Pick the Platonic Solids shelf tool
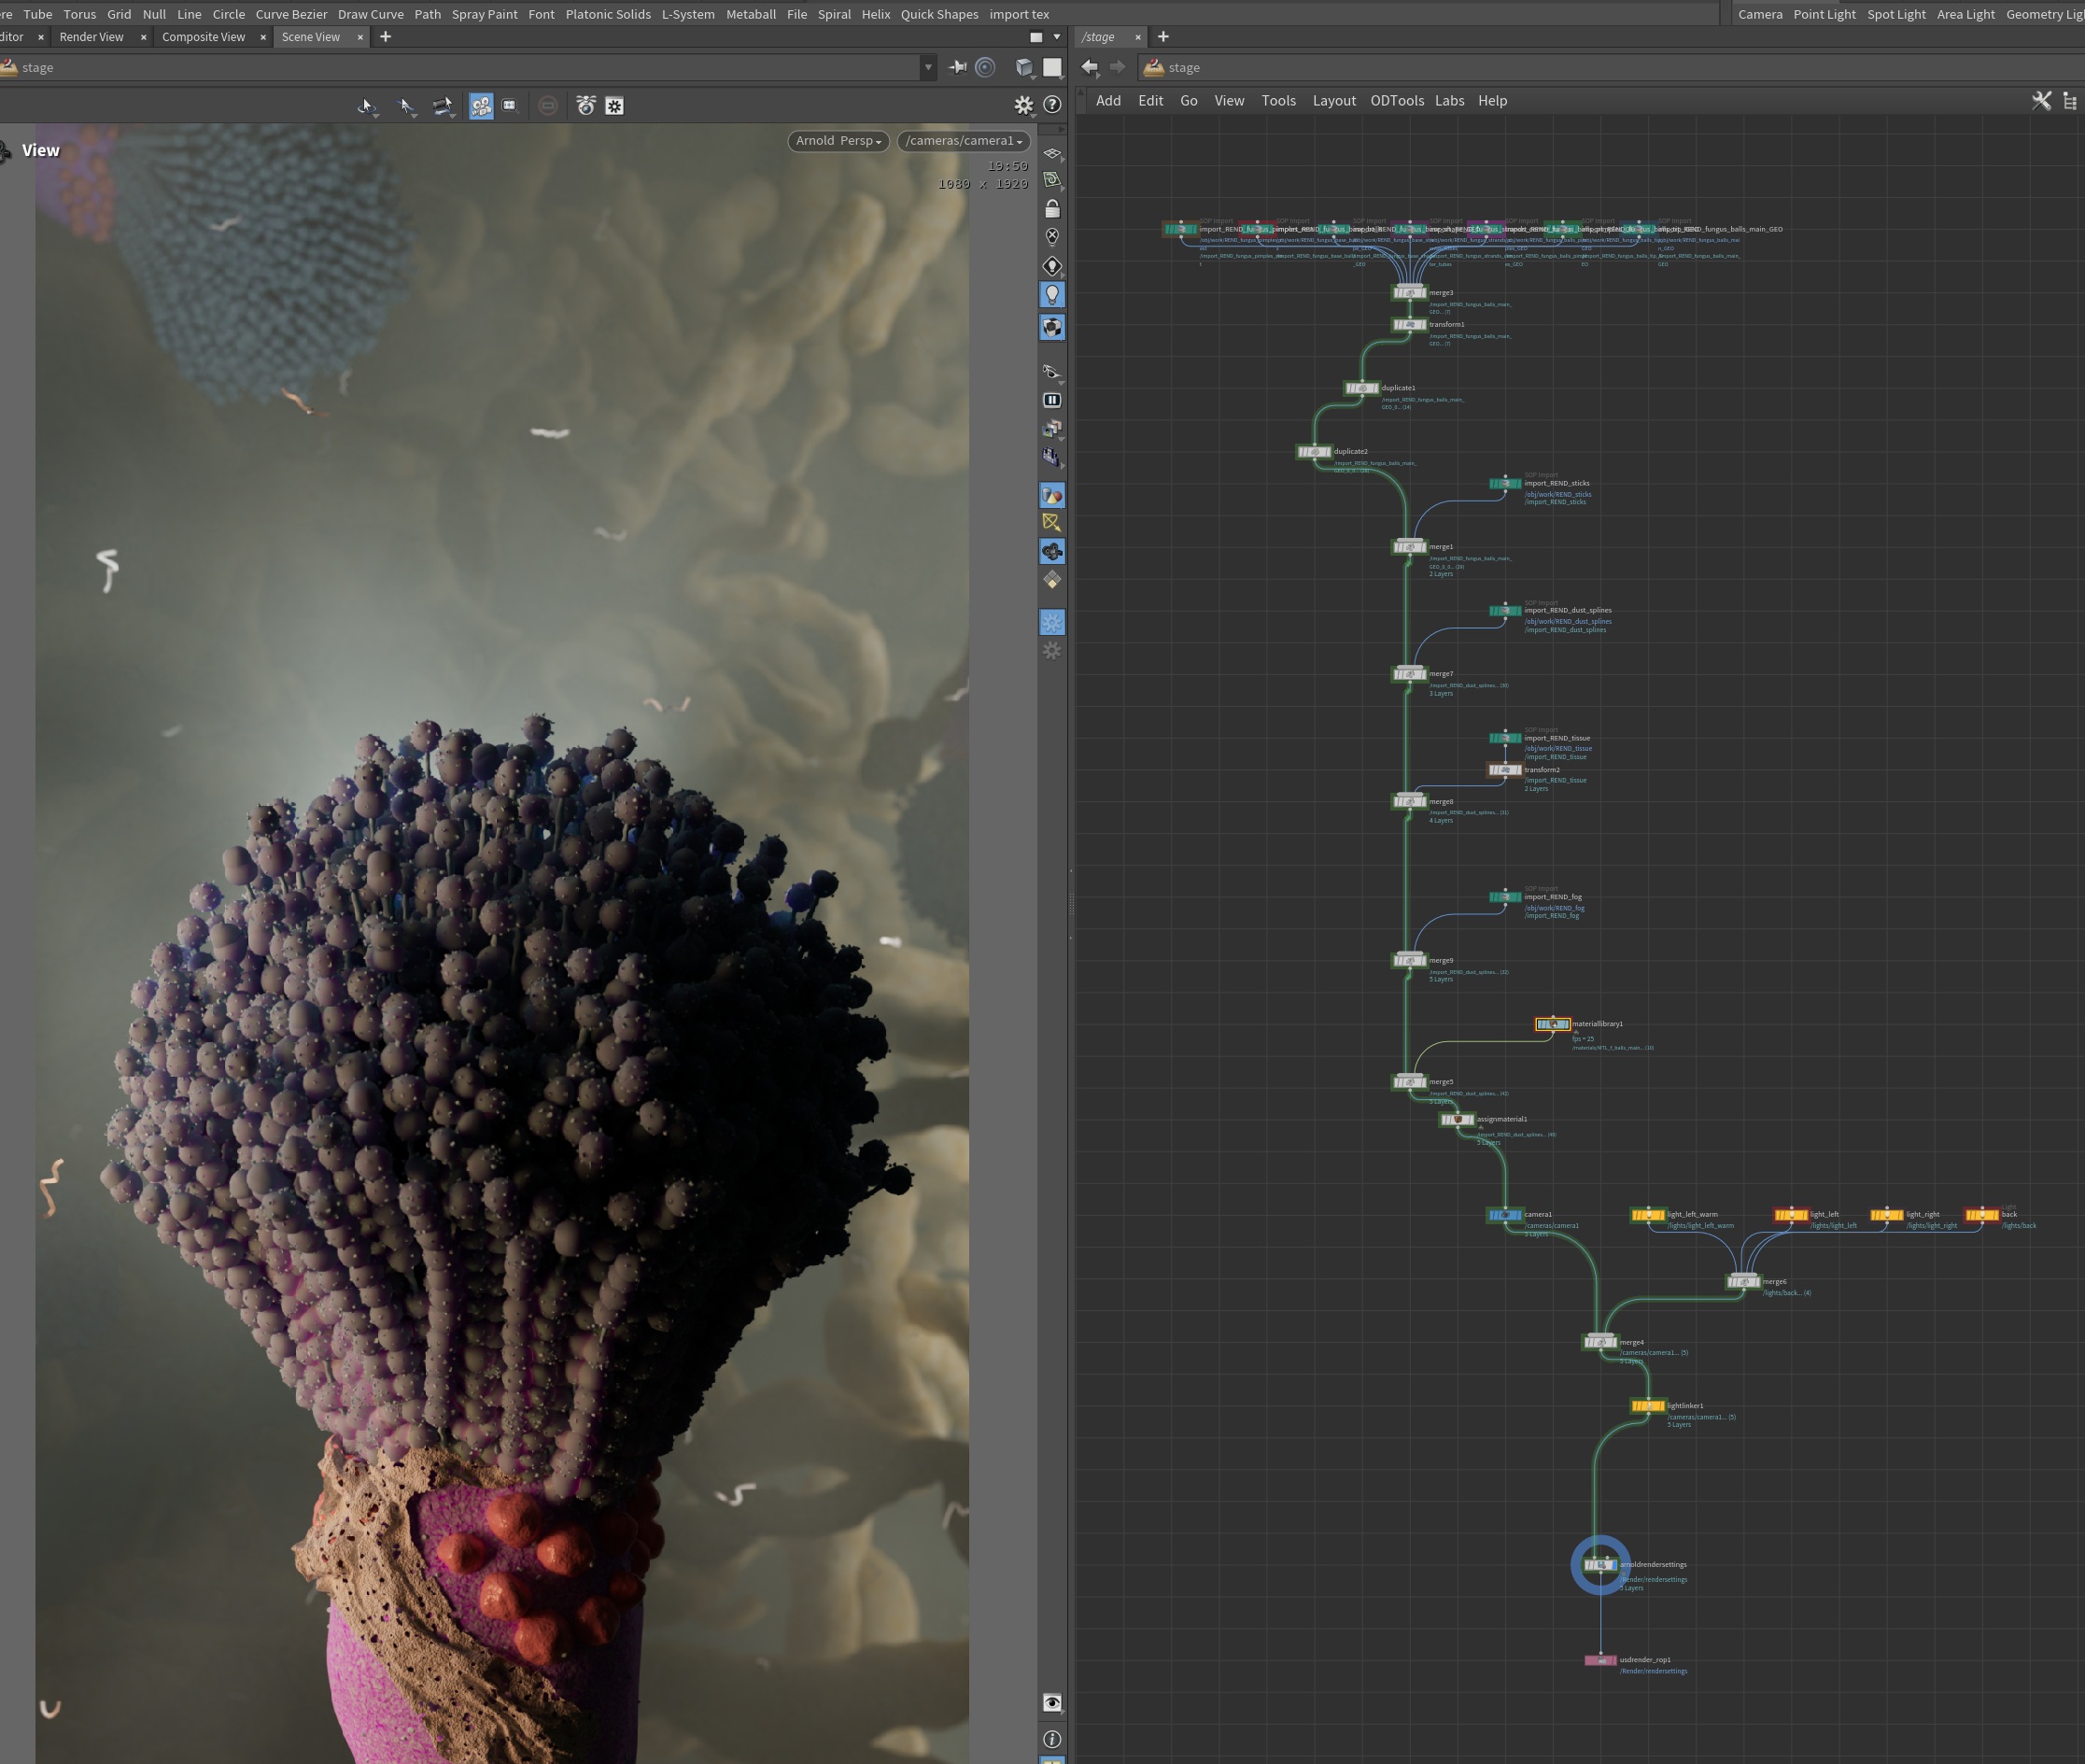2085x1764 pixels. coord(608,14)
